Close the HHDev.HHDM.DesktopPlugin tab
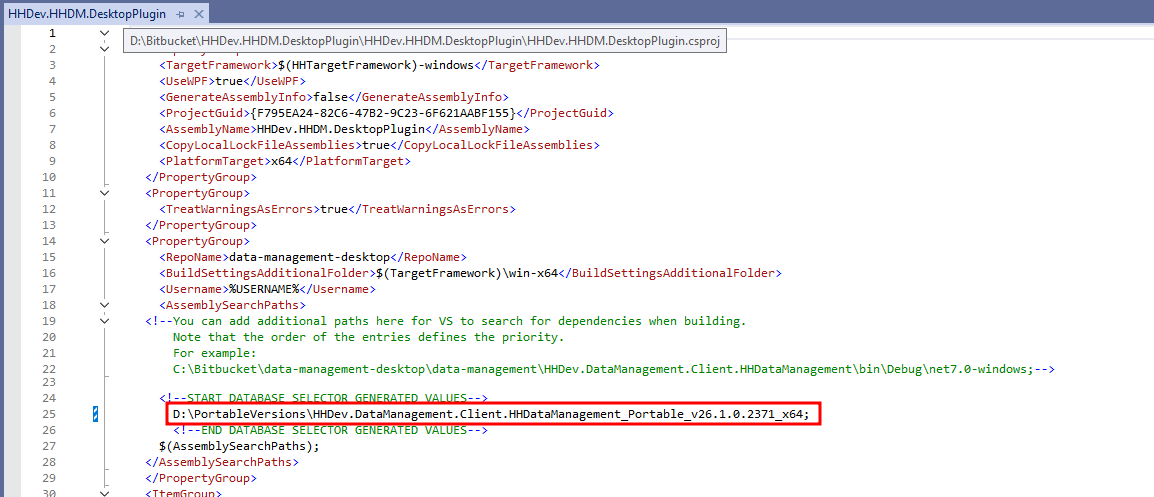The width and height of the screenshot is (1154, 497). [x=197, y=15]
